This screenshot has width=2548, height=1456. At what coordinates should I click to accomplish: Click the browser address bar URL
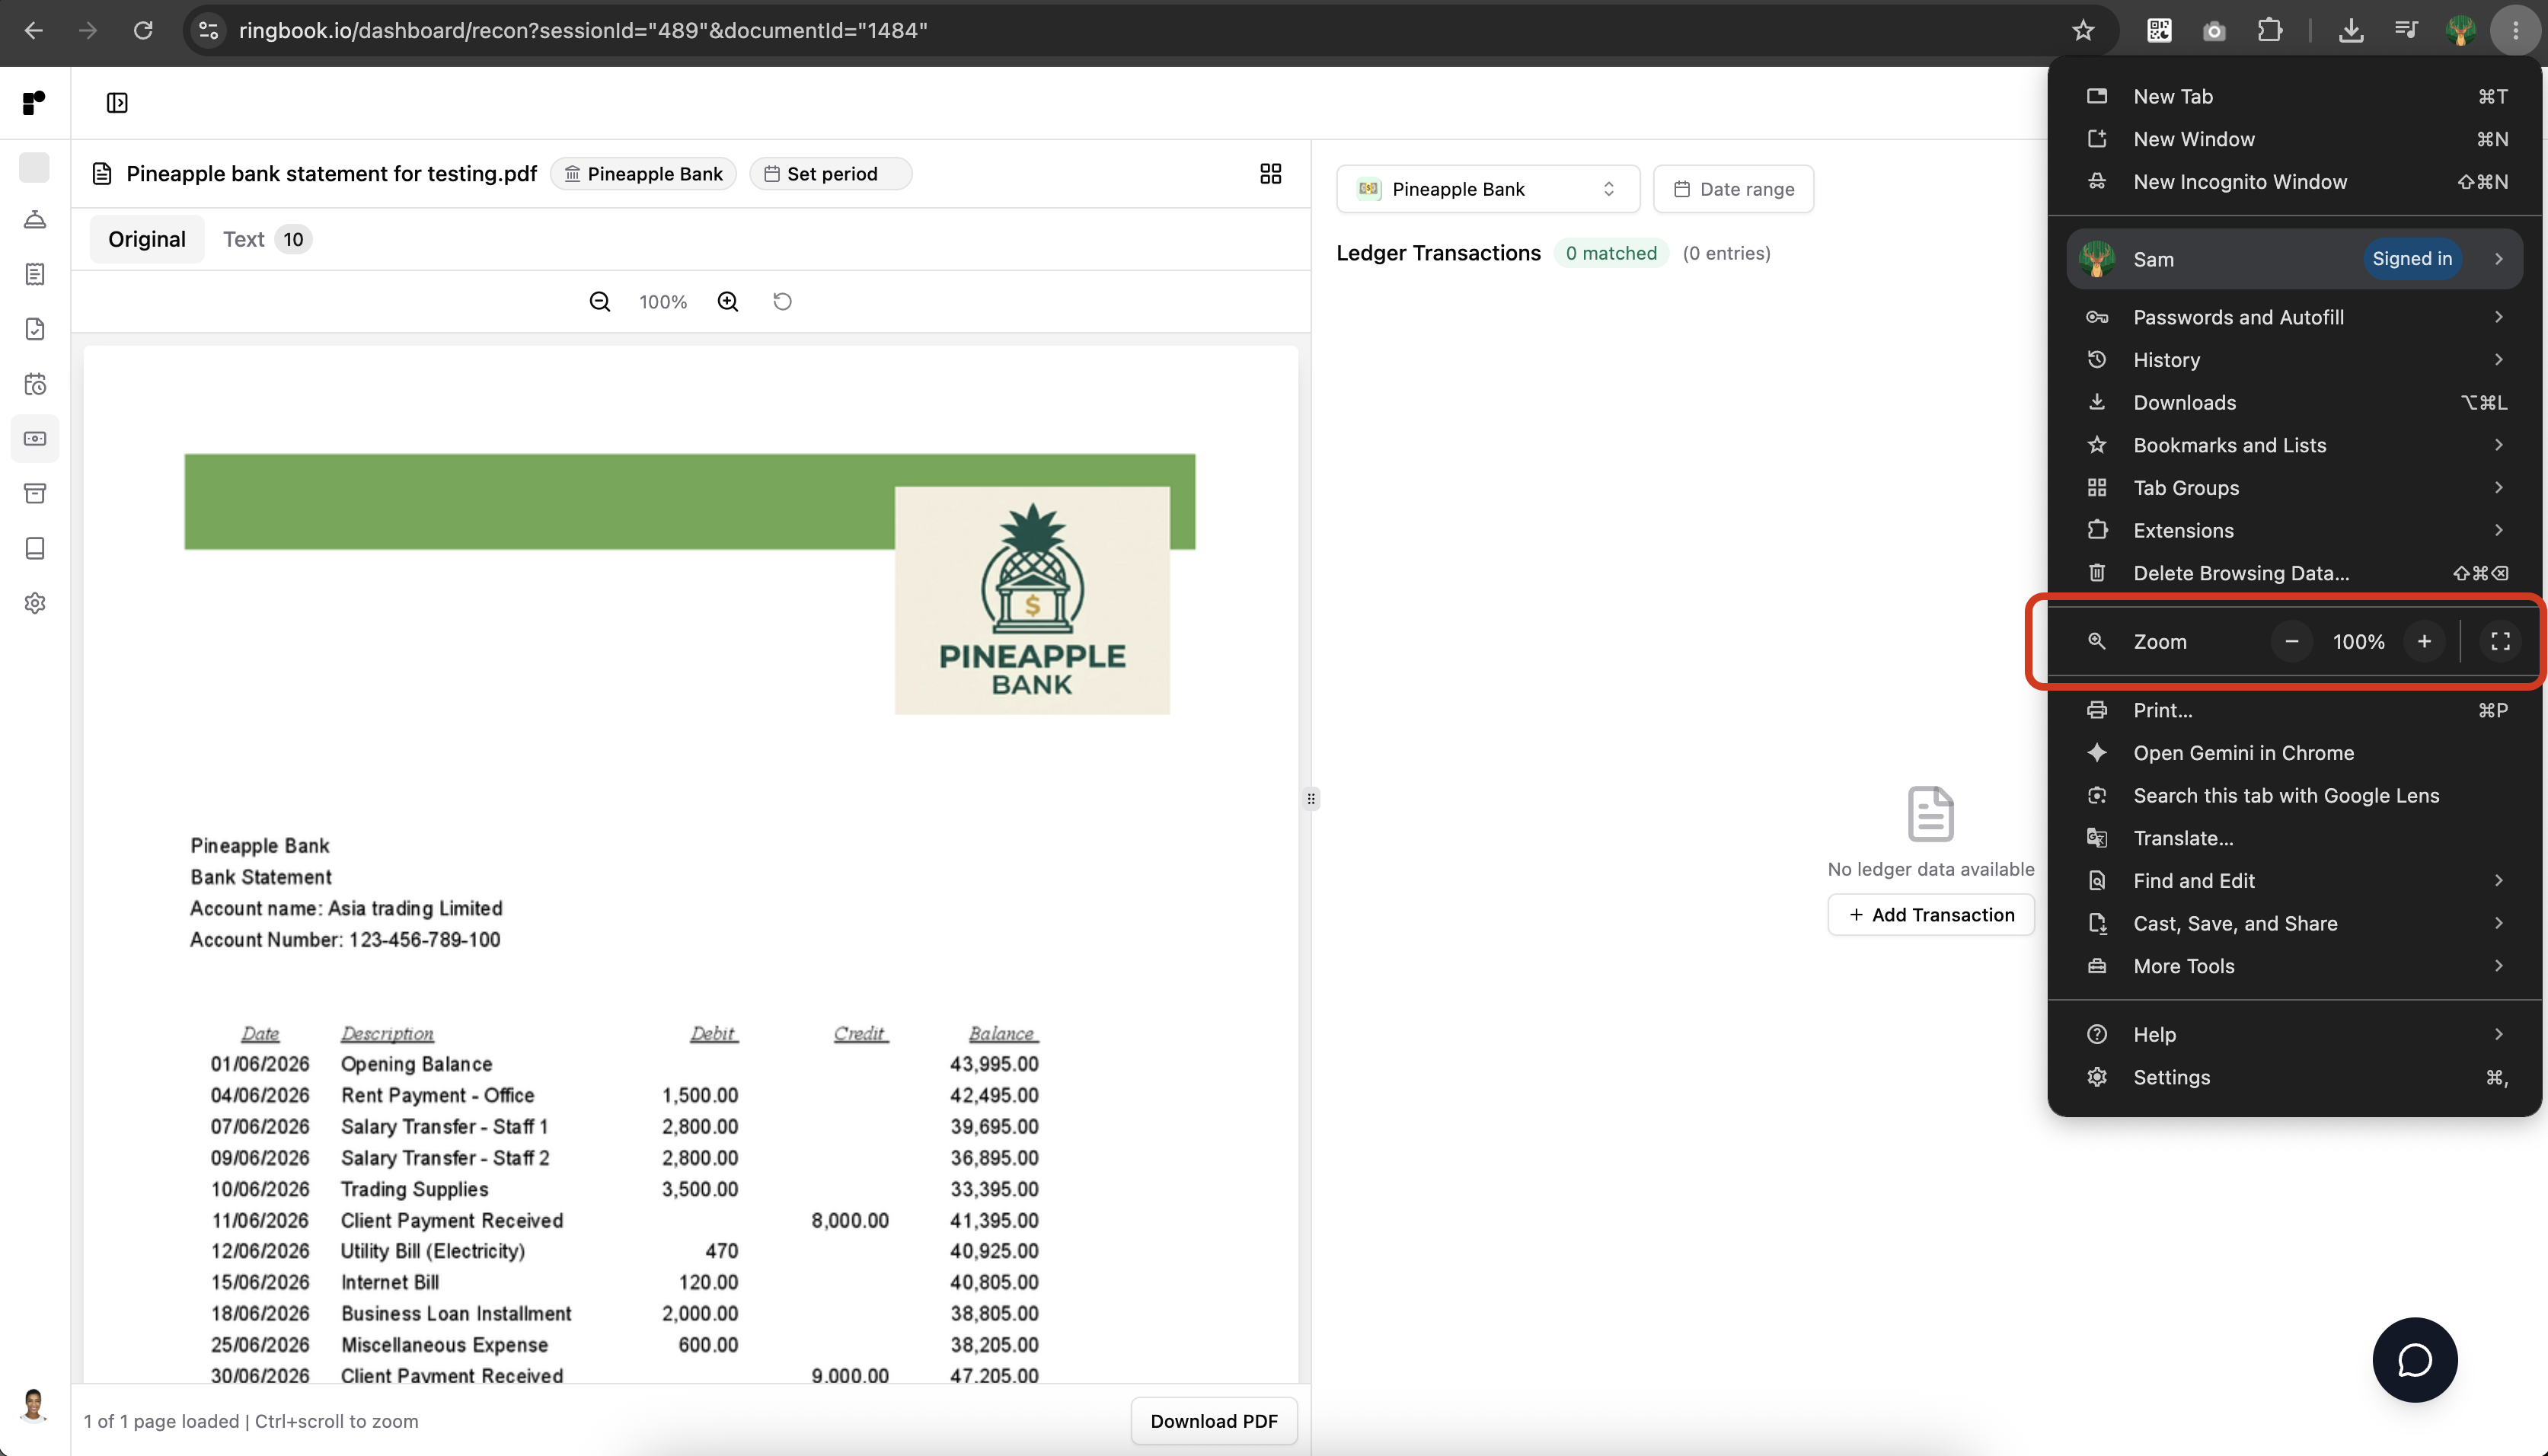[x=583, y=31]
